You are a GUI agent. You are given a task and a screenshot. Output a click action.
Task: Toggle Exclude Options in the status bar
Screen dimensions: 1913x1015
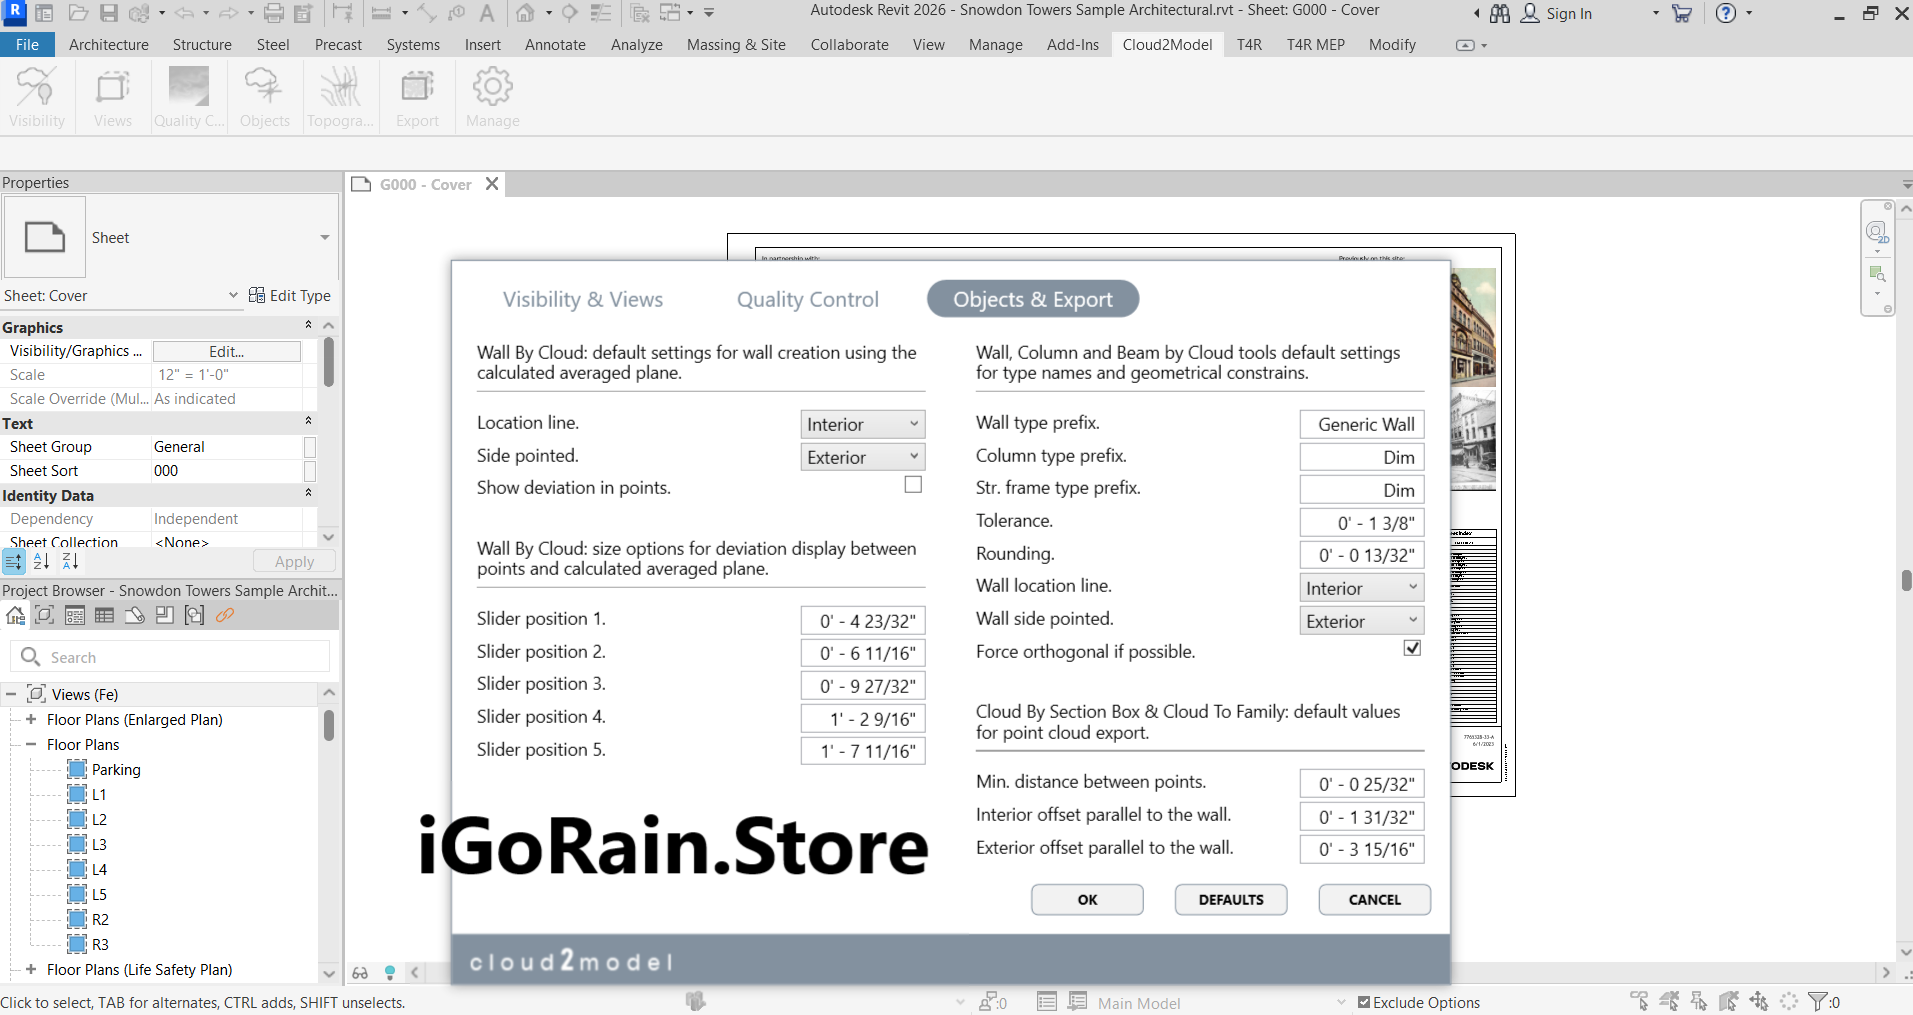(1365, 1001)
